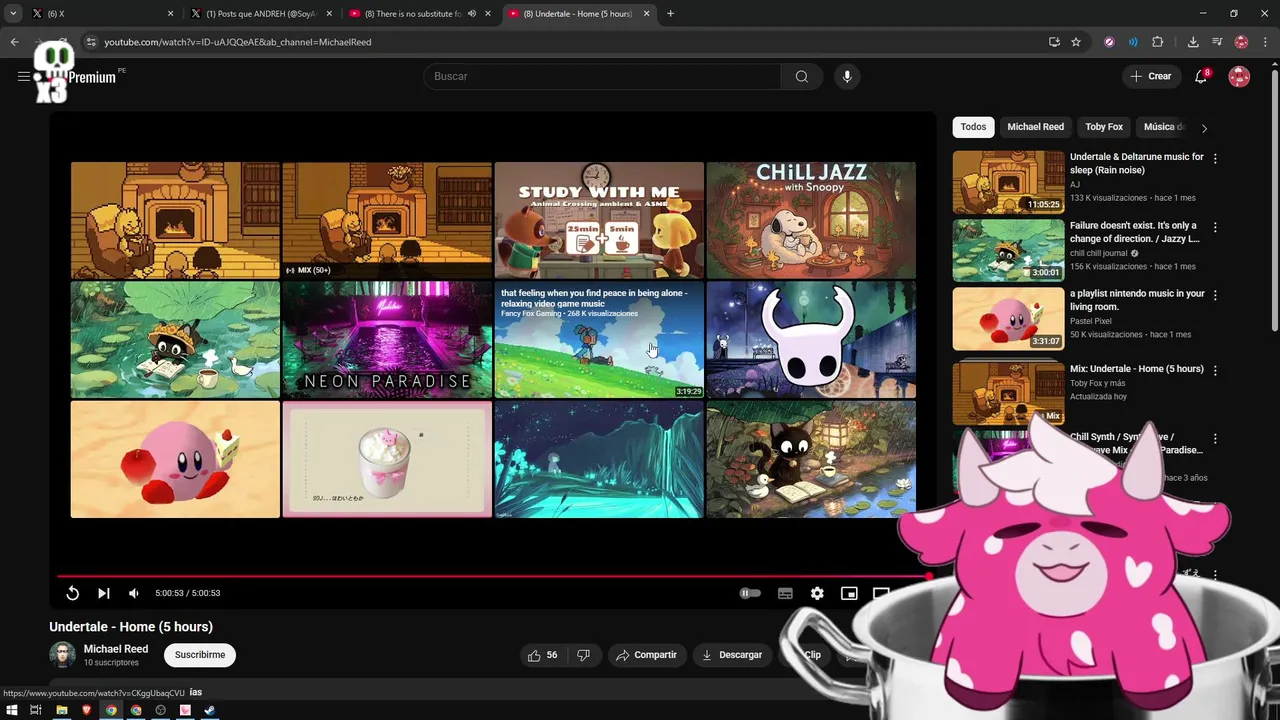Toggle the autoplay switch in player
1280x720 pixels.
[750, 593]
